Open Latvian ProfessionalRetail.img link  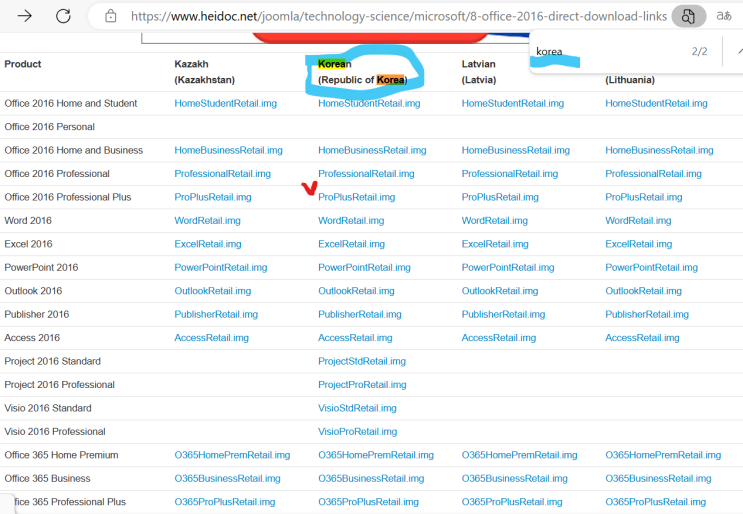[510, 174]
